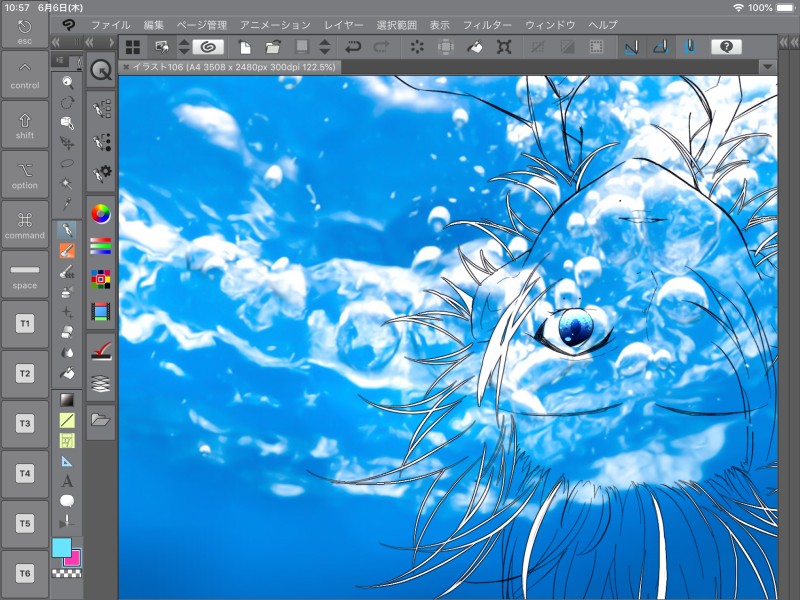Tap the esc undo key
800x600 pixels.
tap(24, 31)
